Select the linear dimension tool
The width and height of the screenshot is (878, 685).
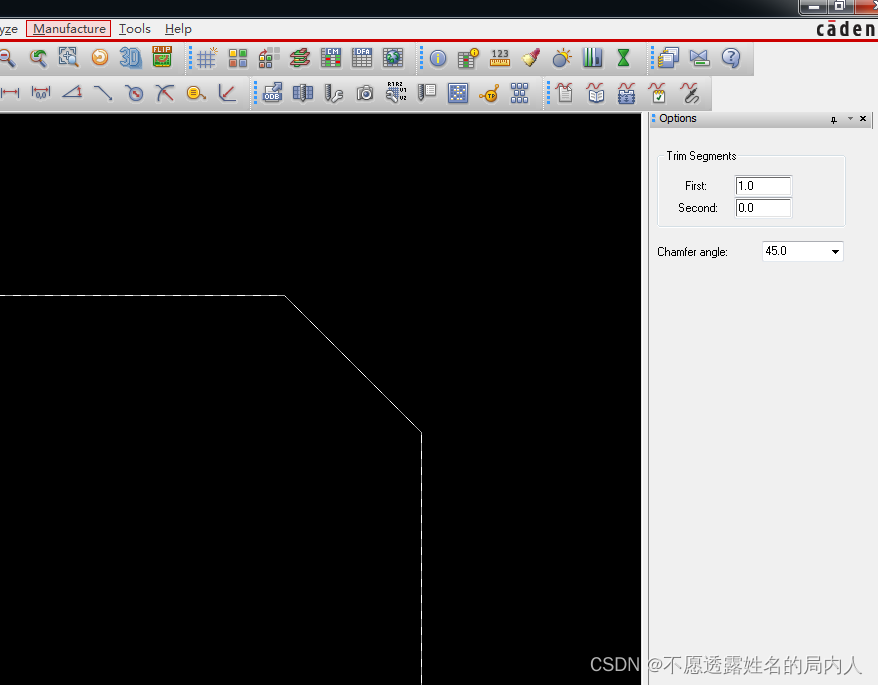click(10, 93)
